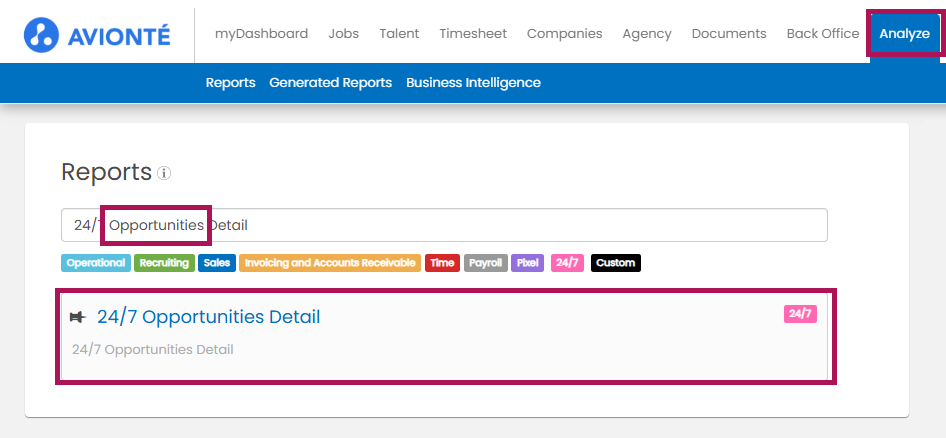Screen dimensions: 946x438
Task: Go to Business Intelligence tab
Action: pos(474,83)
